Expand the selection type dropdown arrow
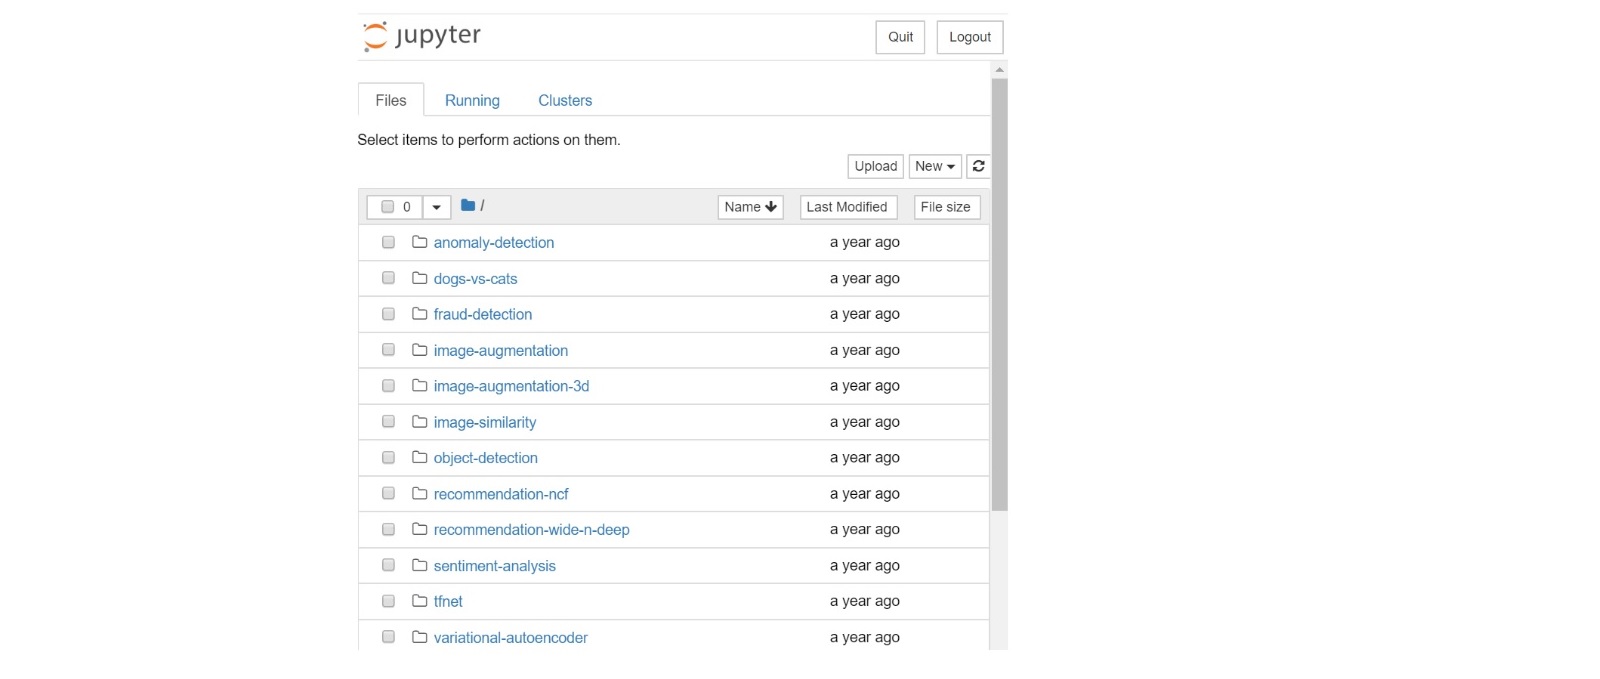Image resolution: width=1600 pixels, height=679 pixels. [436, 207]
